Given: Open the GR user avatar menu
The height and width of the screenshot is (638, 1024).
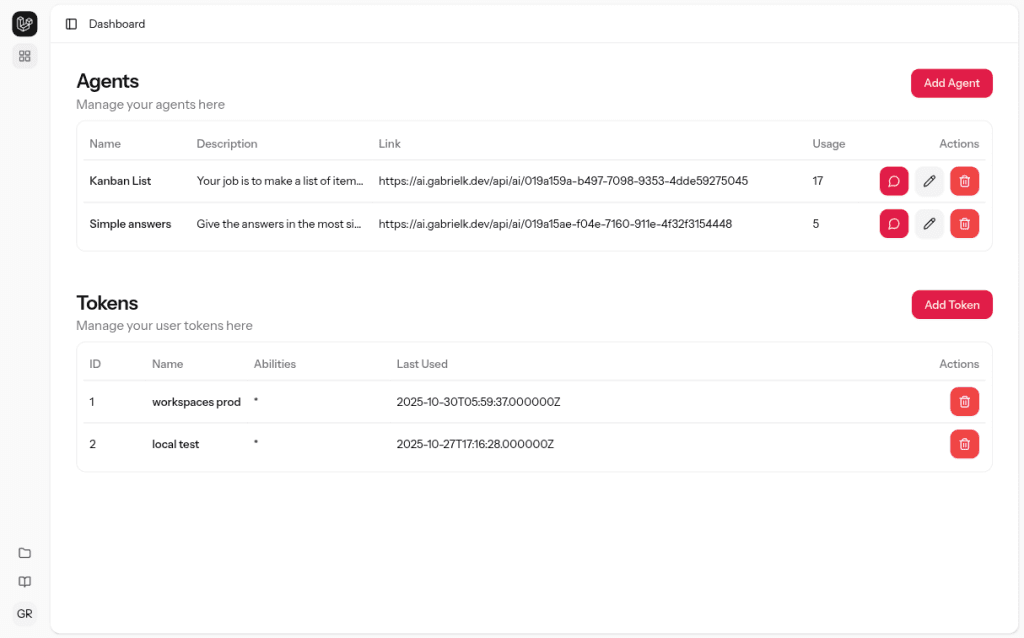Looking at the screenshot, I should pyautogui.click(x=25, y=614).
